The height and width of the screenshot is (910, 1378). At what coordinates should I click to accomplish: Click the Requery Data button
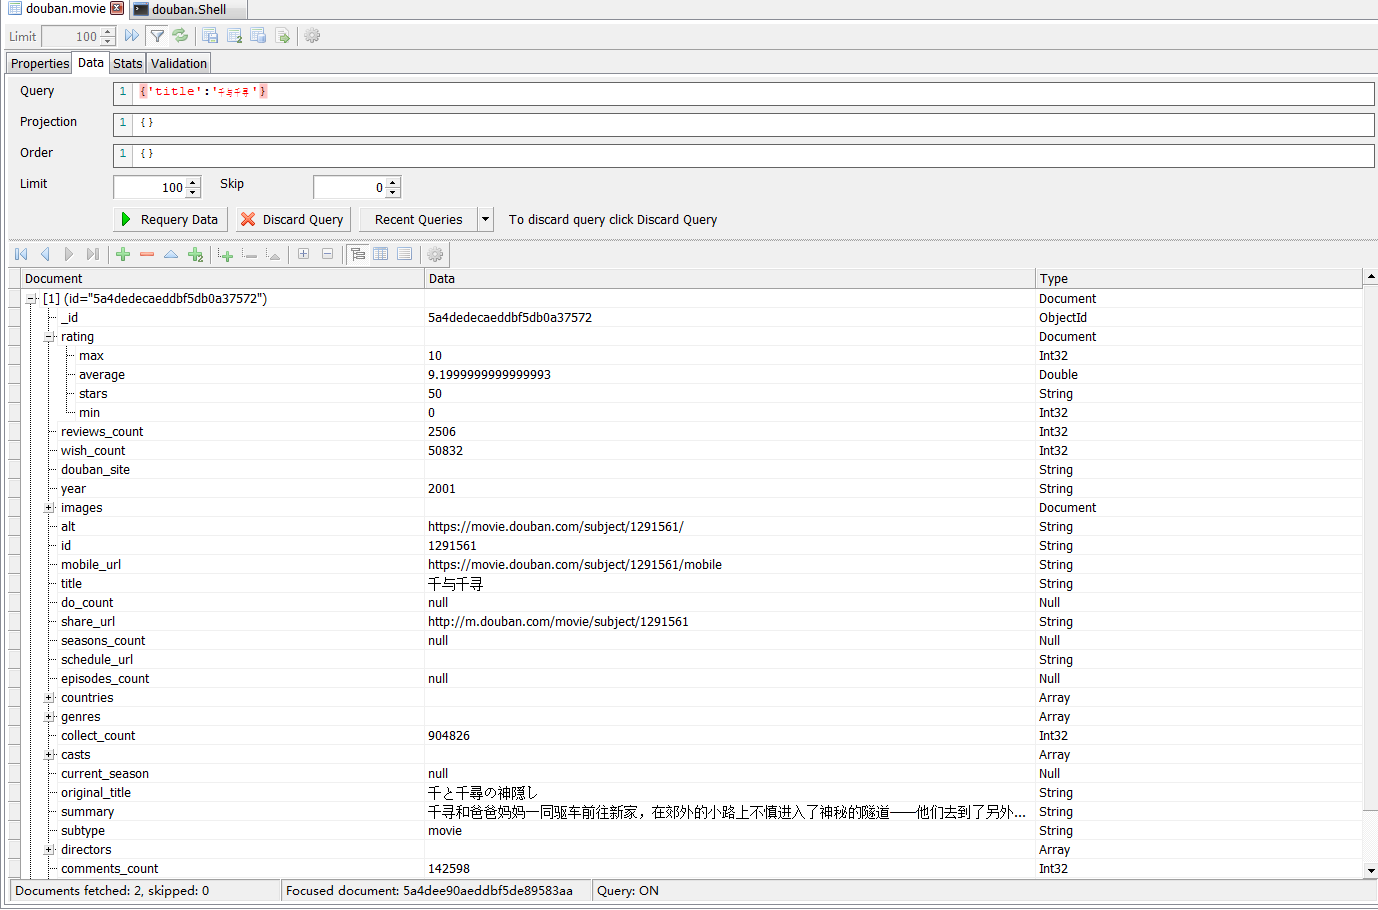[170, 219]
